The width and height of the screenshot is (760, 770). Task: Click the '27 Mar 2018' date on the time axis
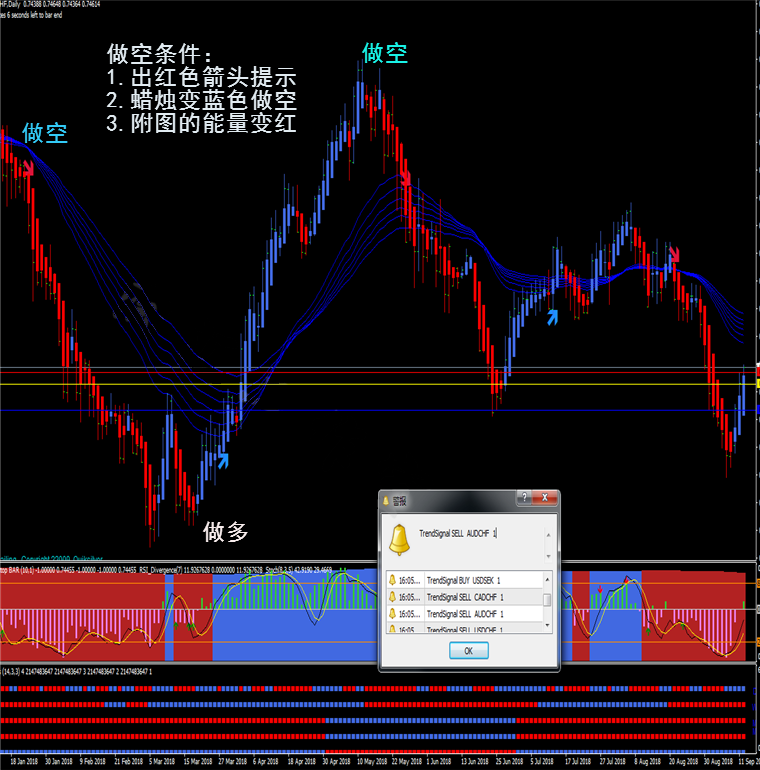[233, 762]
